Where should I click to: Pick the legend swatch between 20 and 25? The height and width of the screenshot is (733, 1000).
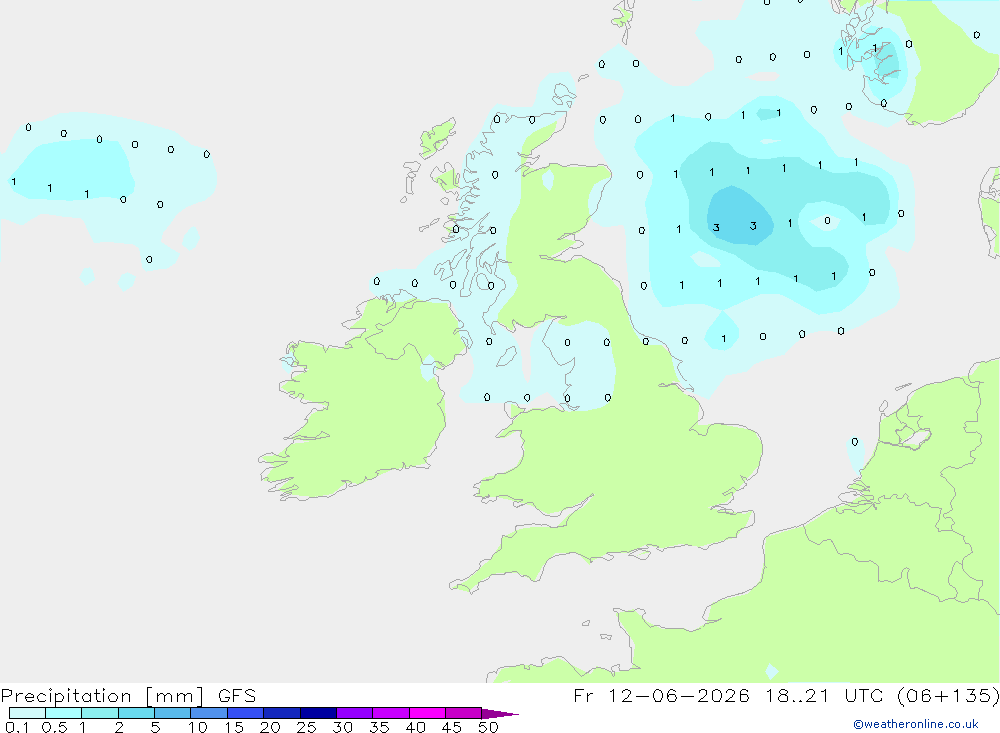[x=281, y=713]
